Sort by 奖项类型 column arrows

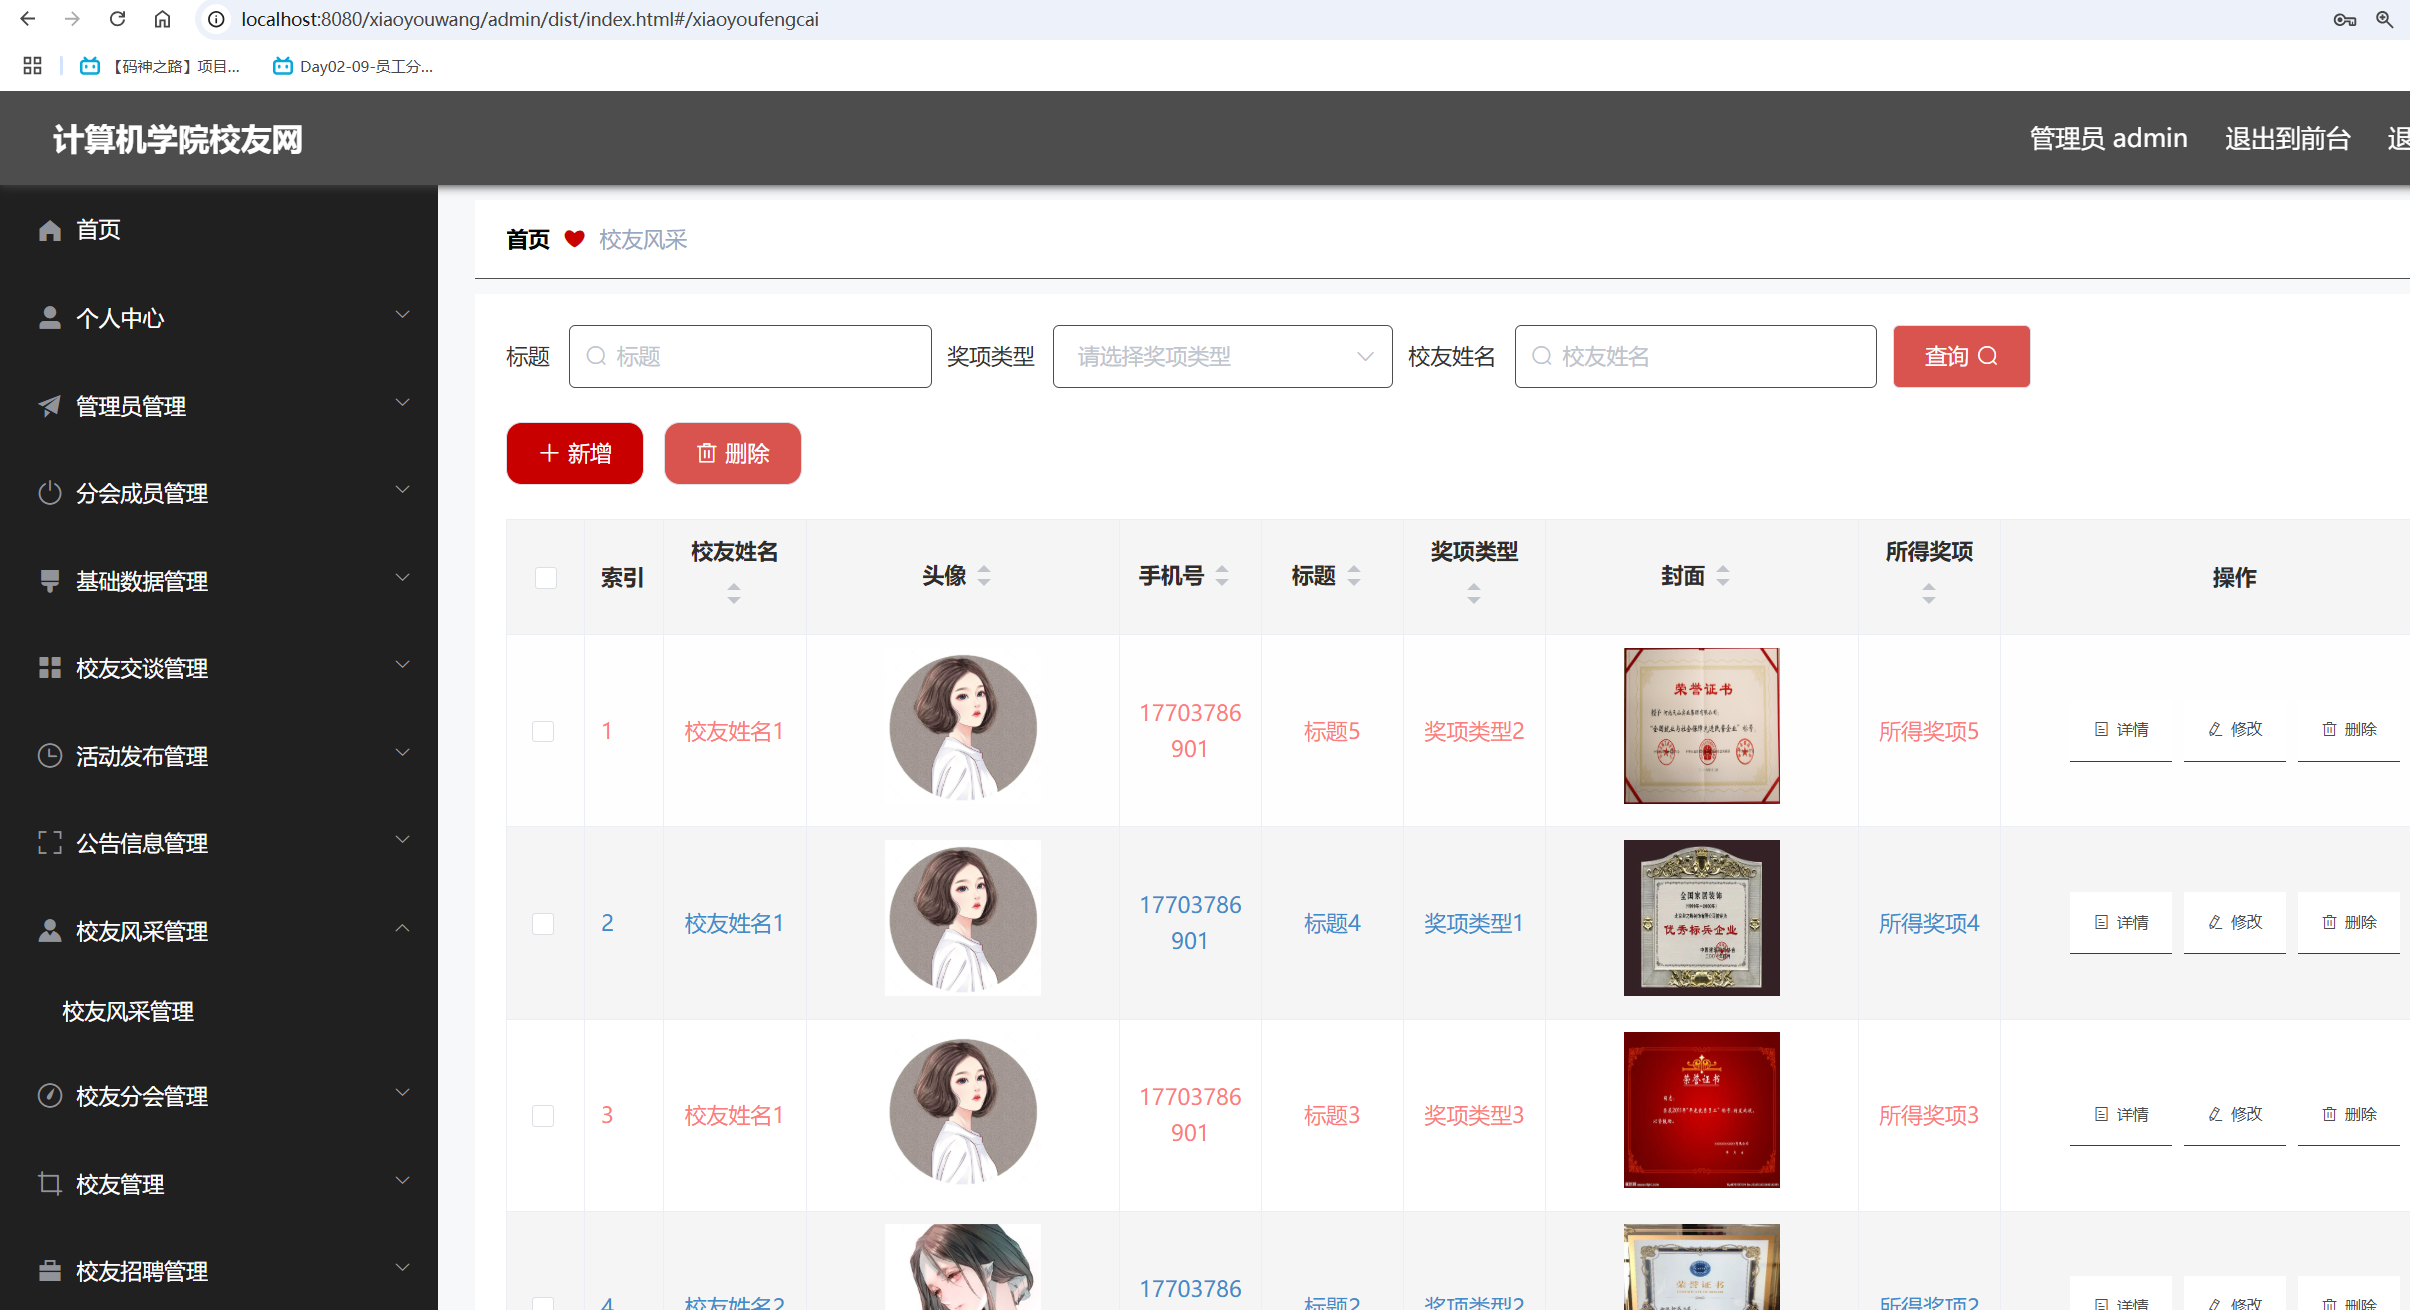[x=1474, y=594]
